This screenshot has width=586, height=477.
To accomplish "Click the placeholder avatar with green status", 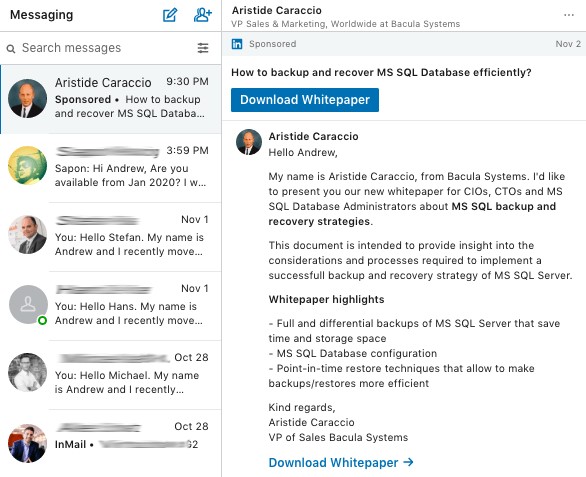I will point(28,304).
